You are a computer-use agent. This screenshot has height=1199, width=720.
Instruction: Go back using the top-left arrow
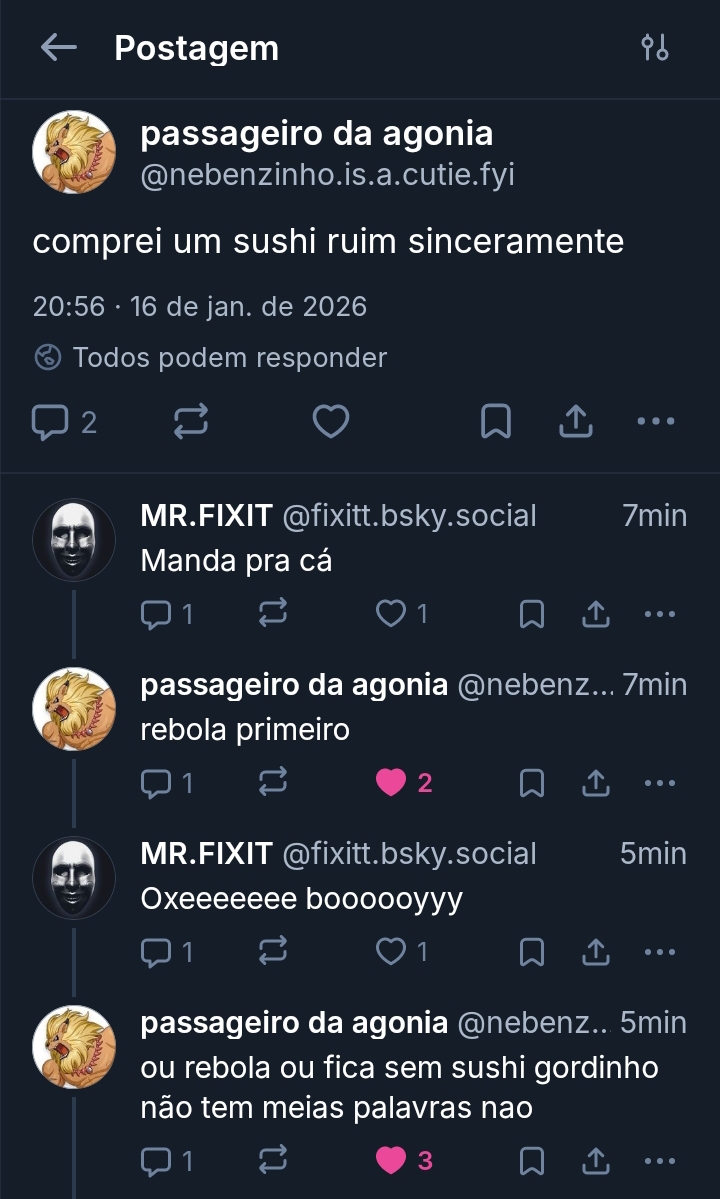pos(58,48)
